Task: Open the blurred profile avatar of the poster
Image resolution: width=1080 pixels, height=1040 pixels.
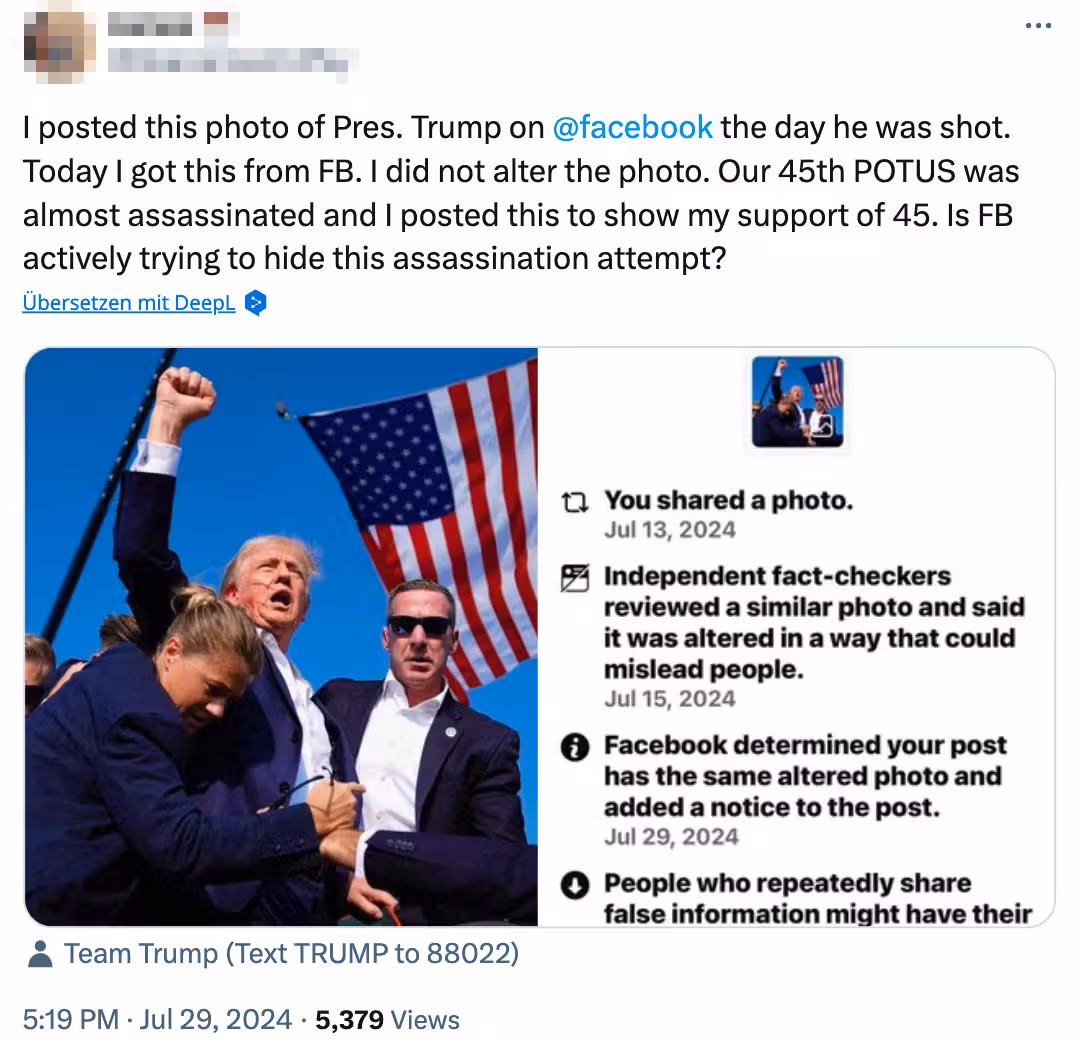Action: (60, 40)
